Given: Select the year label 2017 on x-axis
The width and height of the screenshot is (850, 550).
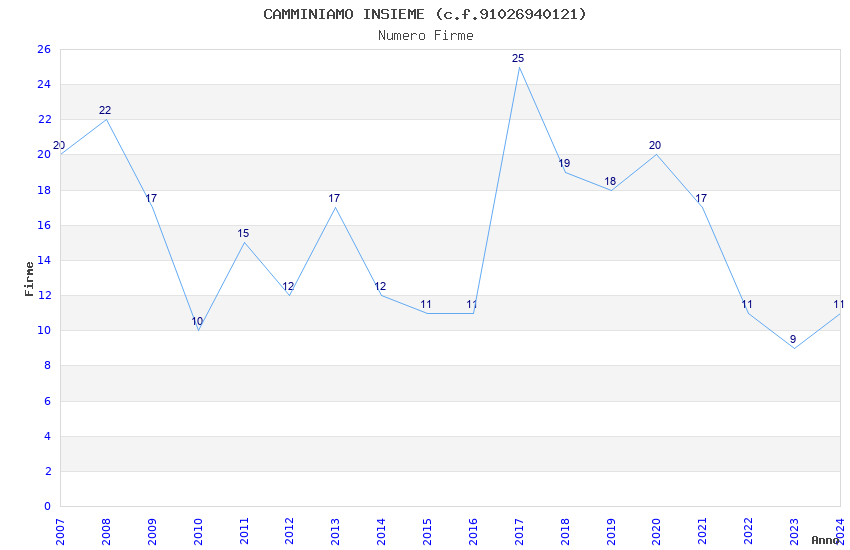Looking at the screenshot, I should tap(519, 532).
